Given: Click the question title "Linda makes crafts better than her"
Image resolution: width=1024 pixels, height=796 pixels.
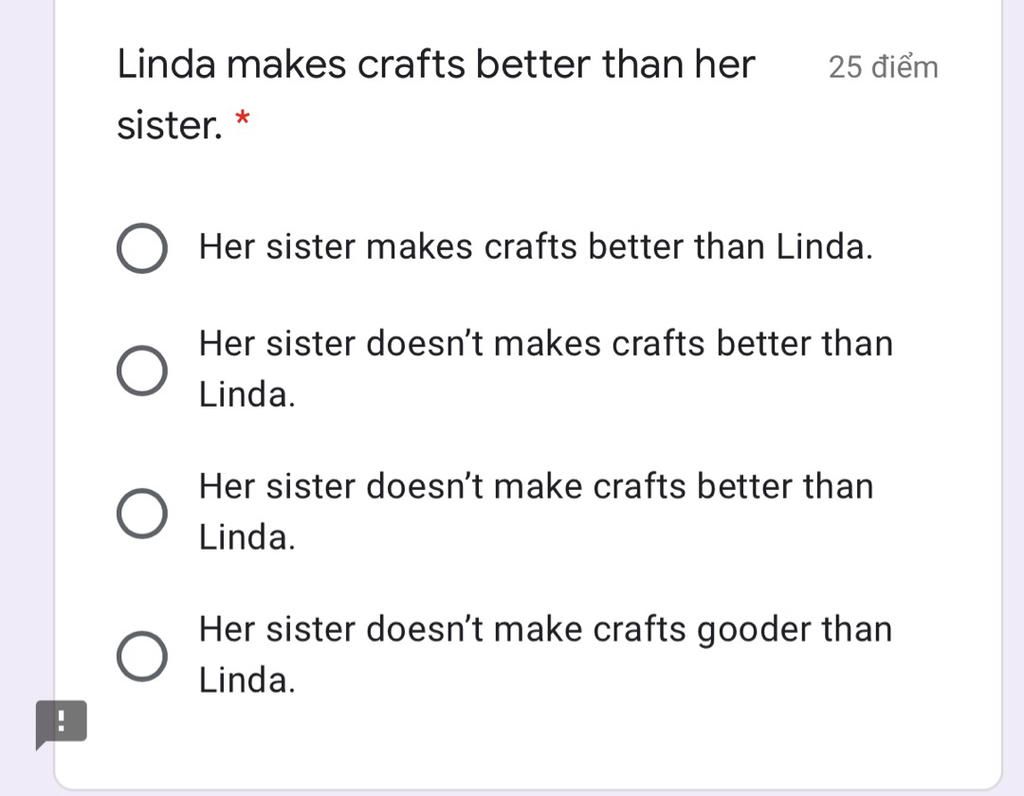Looking at the screenshot, I should (436, 66).
